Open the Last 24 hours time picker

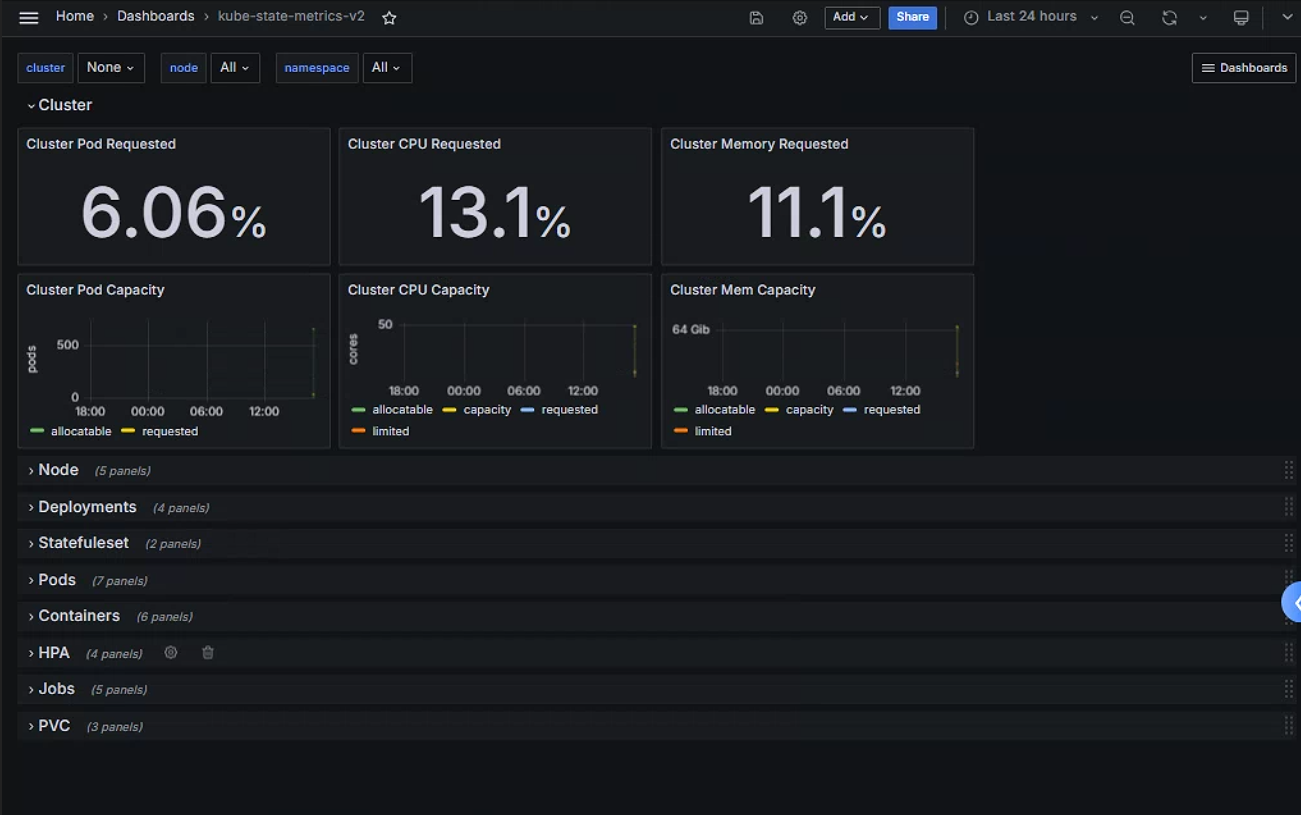click(1030, 17)
